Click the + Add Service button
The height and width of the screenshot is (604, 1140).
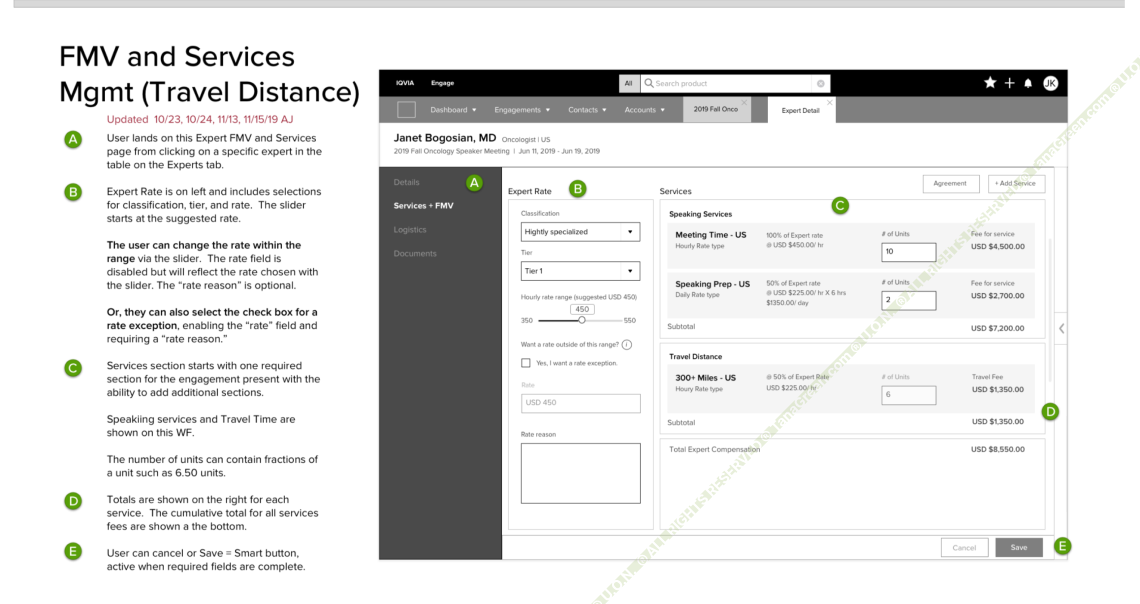click(1016, 183)
